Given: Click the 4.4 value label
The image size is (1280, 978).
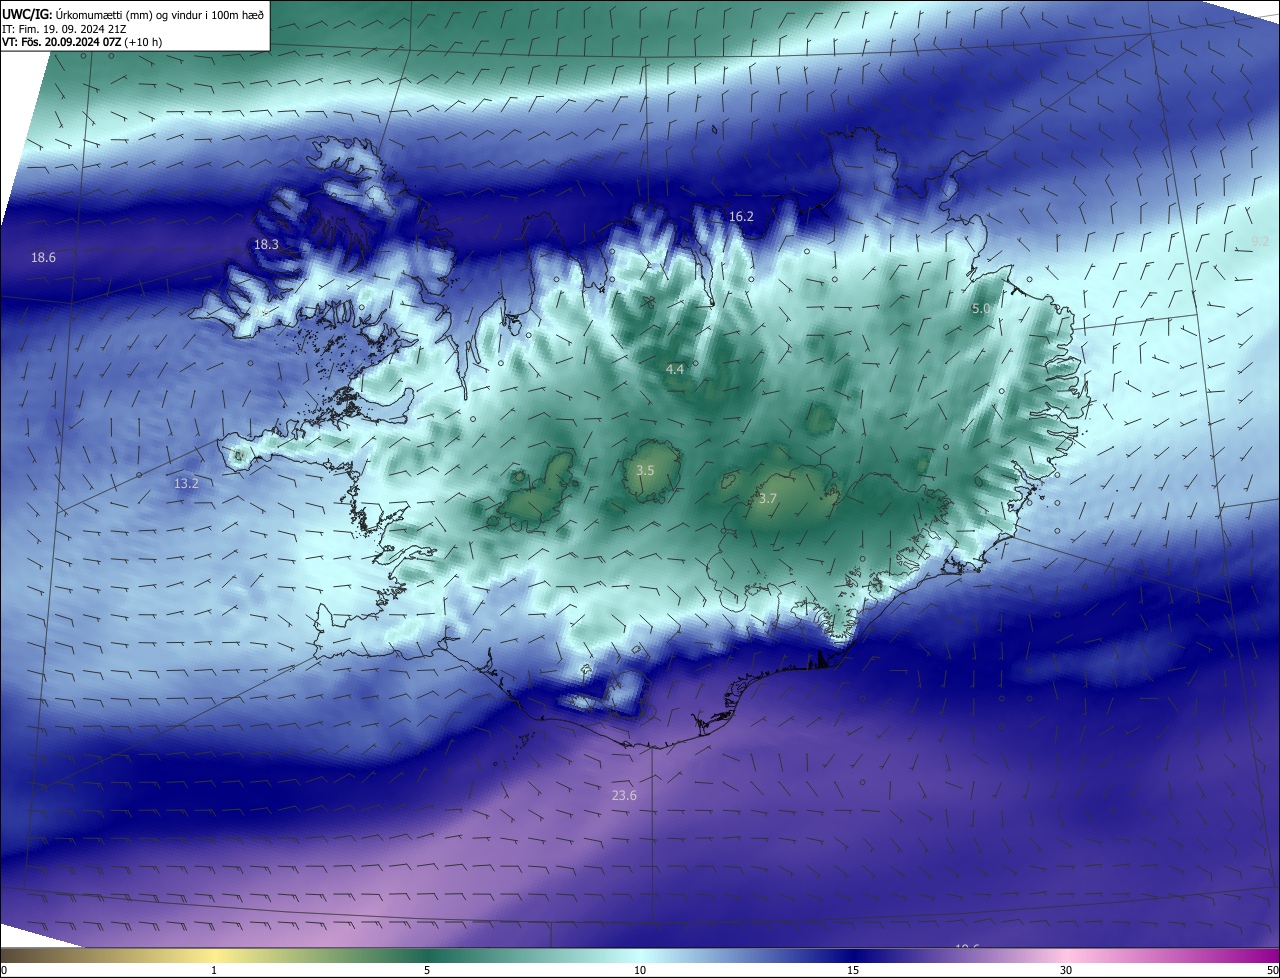Looking at the screenshot, I should pos(675,369).
